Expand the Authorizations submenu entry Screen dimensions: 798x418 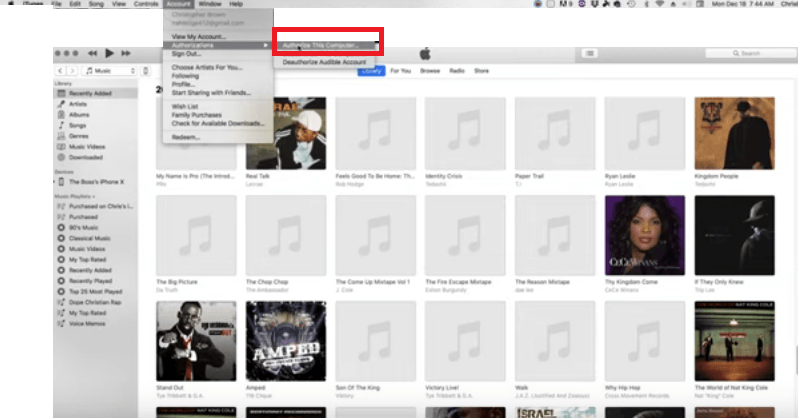click(218, 45)
